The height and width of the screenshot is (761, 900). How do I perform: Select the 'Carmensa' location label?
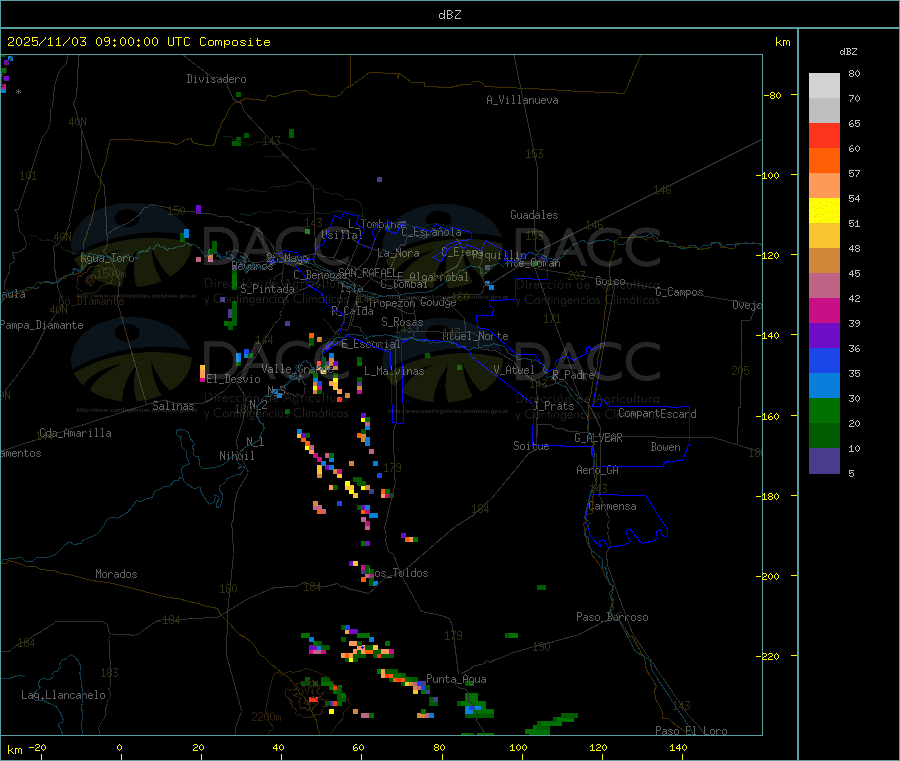pyautogui.click(x=612, y=506)
